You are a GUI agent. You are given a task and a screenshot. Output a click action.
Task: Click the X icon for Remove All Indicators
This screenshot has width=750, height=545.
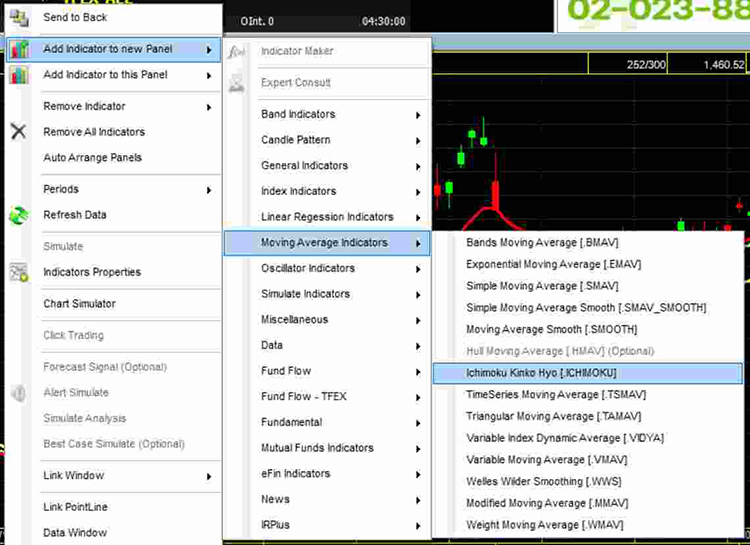click(19, 132)
